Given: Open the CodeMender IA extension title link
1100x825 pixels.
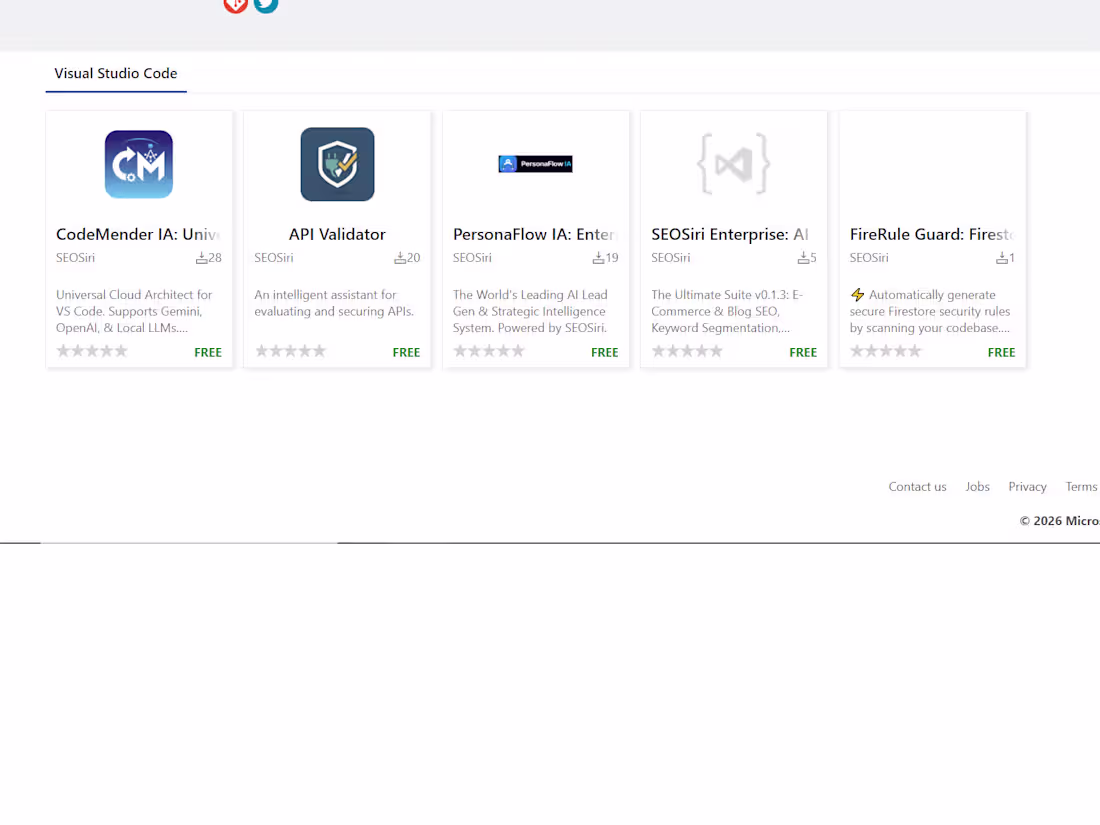Looking at the screenshot, I should click(x=139, y=234).
